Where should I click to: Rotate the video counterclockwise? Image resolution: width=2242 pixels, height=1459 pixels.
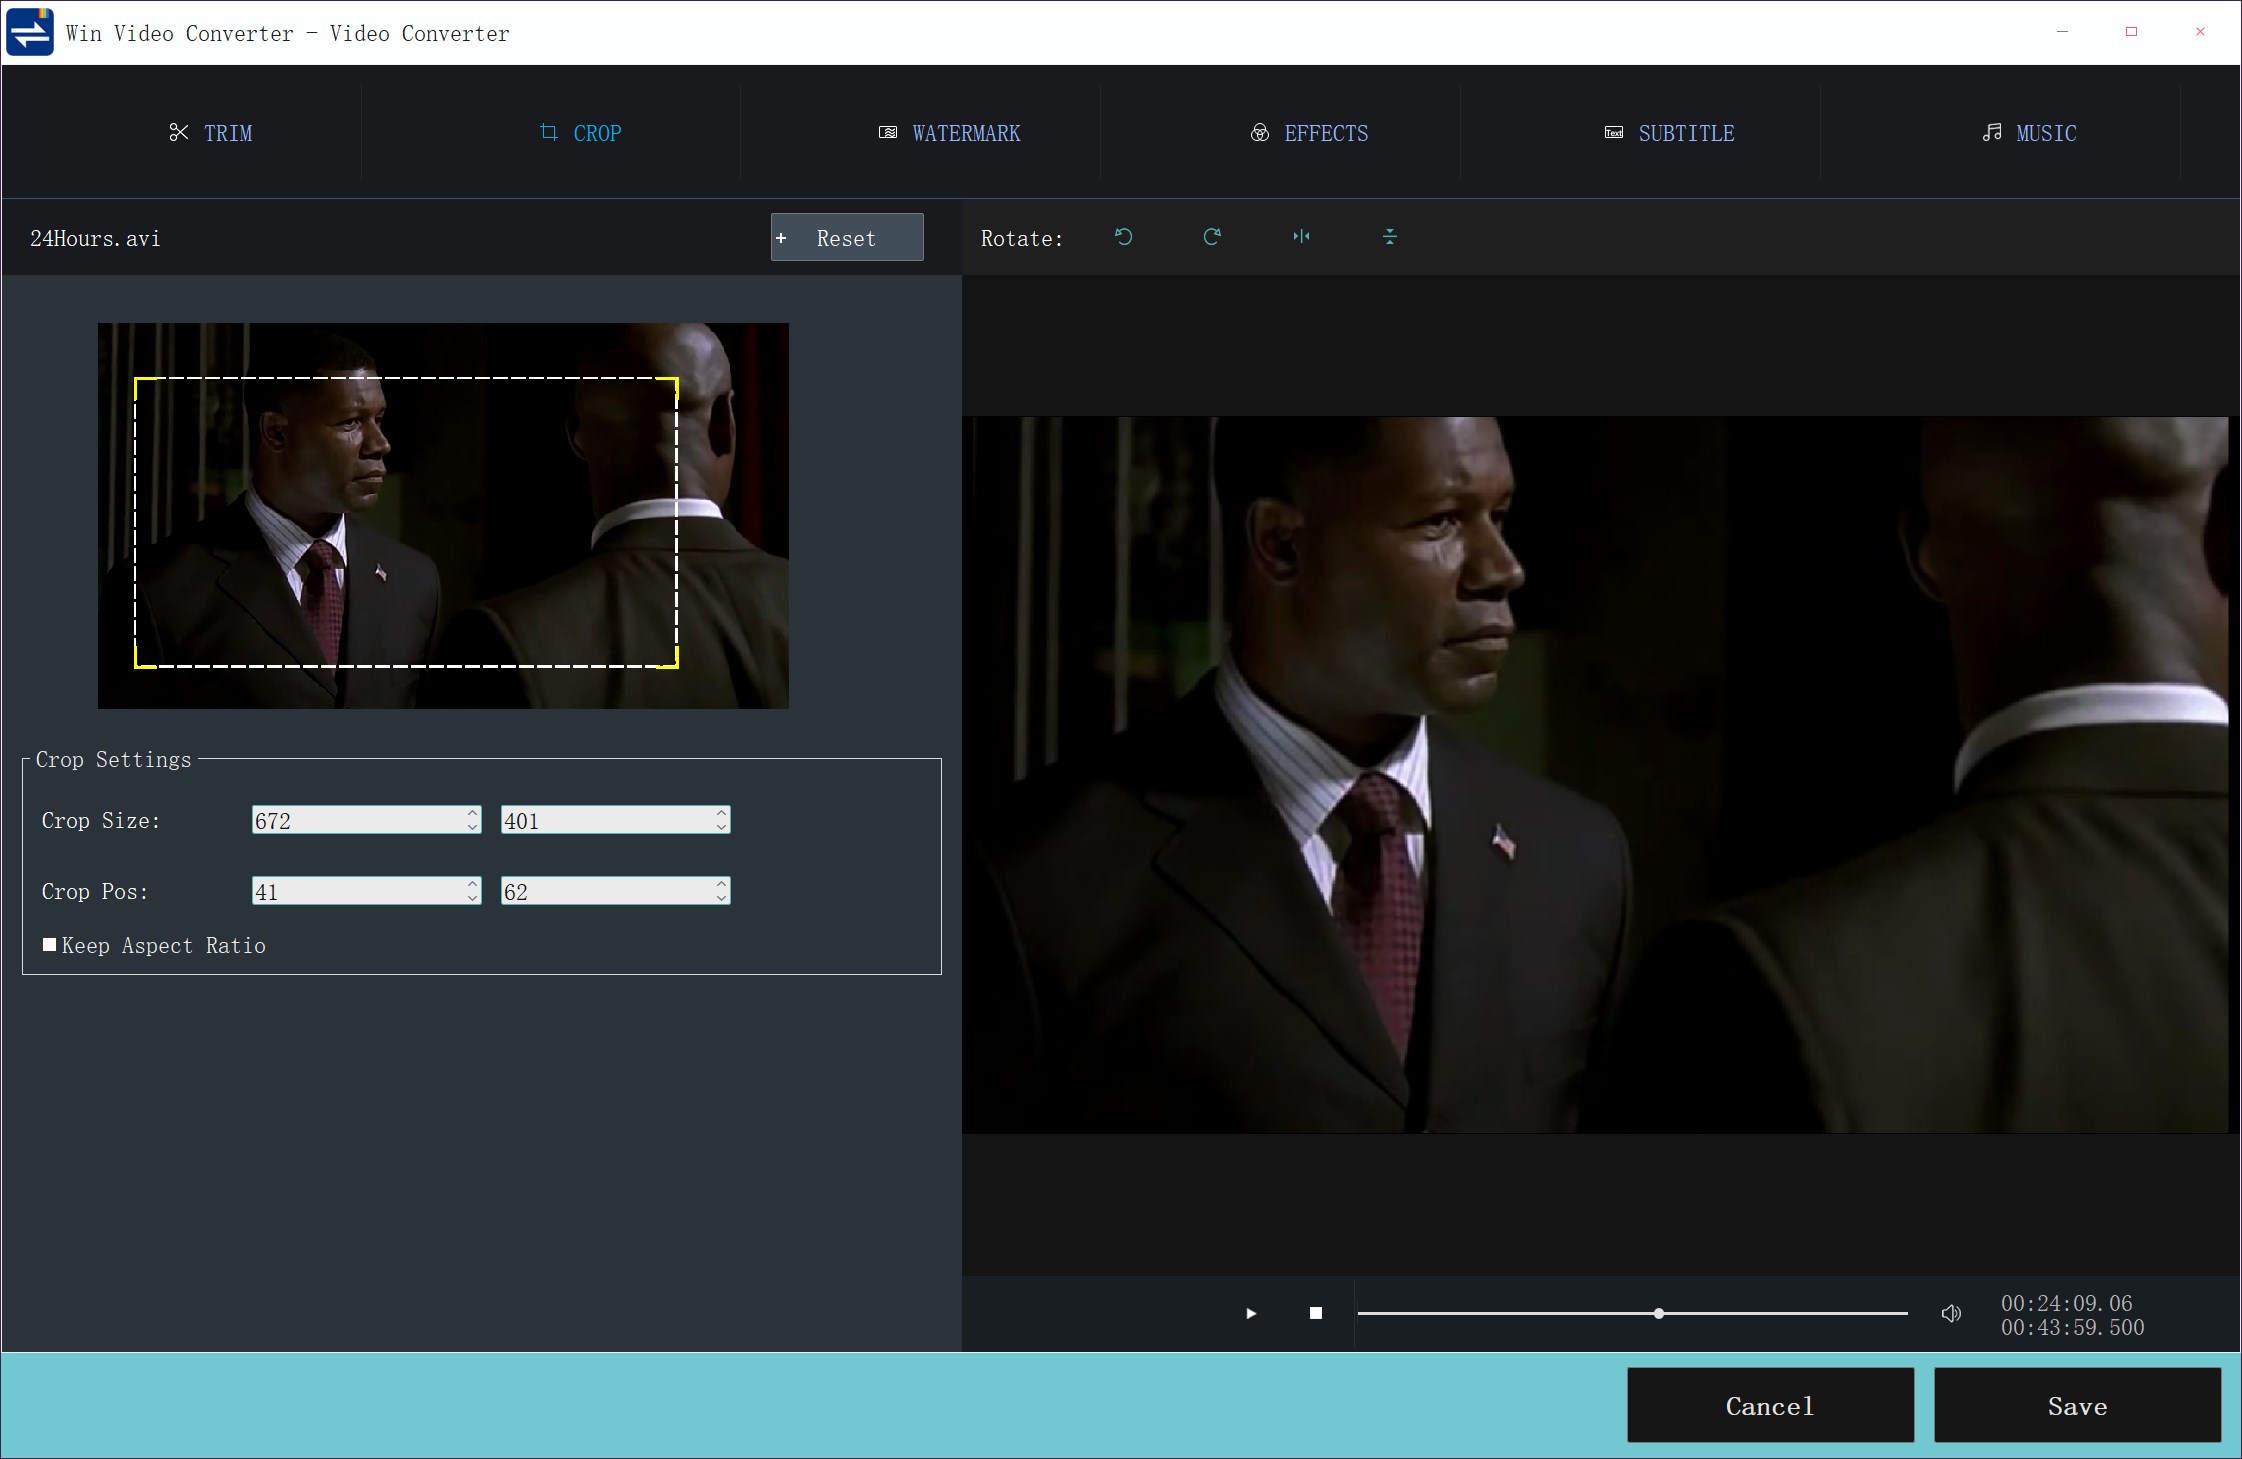point(1122,237)
